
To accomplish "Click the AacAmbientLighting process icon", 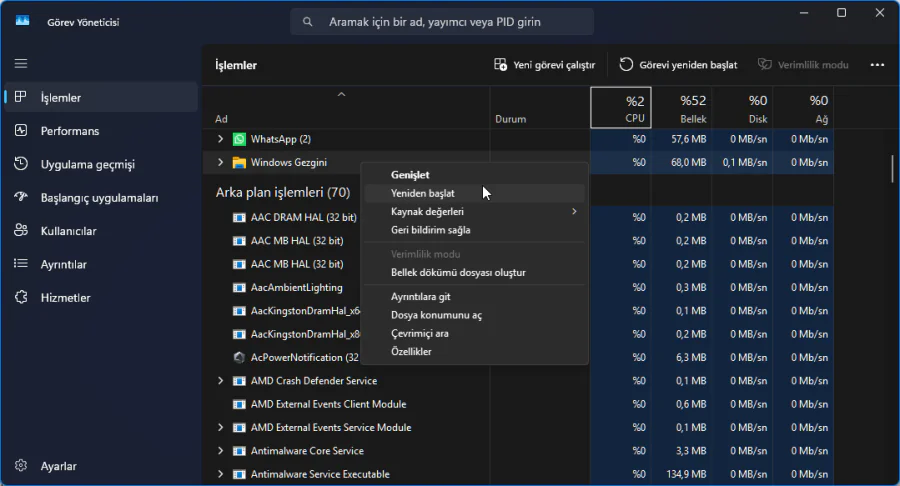I will 239,287.
